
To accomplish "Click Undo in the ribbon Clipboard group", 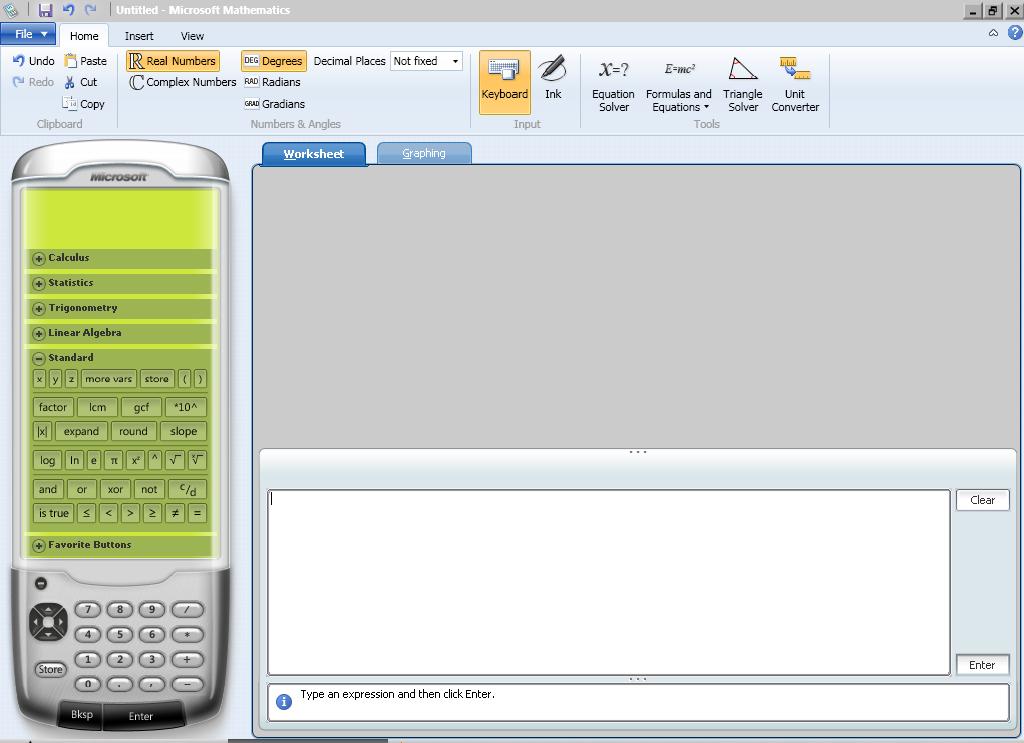I will [33, 61].
